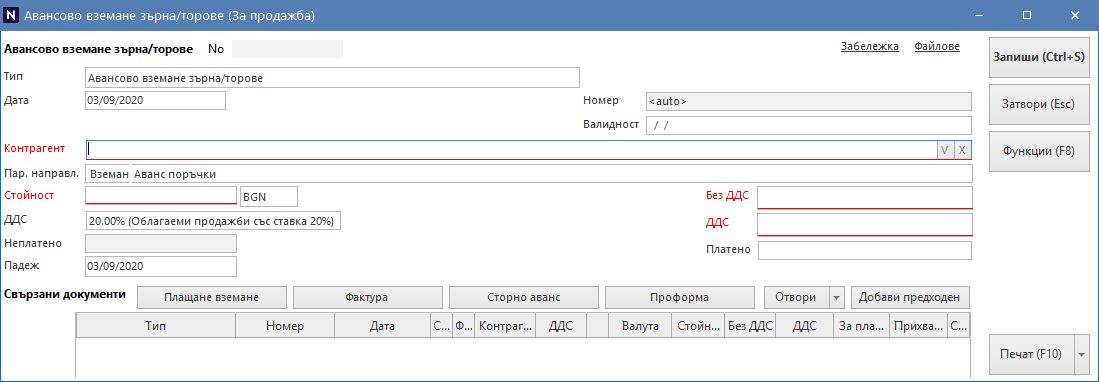Edit the Падеж date field
Screen dimensions: 1099x382
pyautogui.click(x=161, y=266)
